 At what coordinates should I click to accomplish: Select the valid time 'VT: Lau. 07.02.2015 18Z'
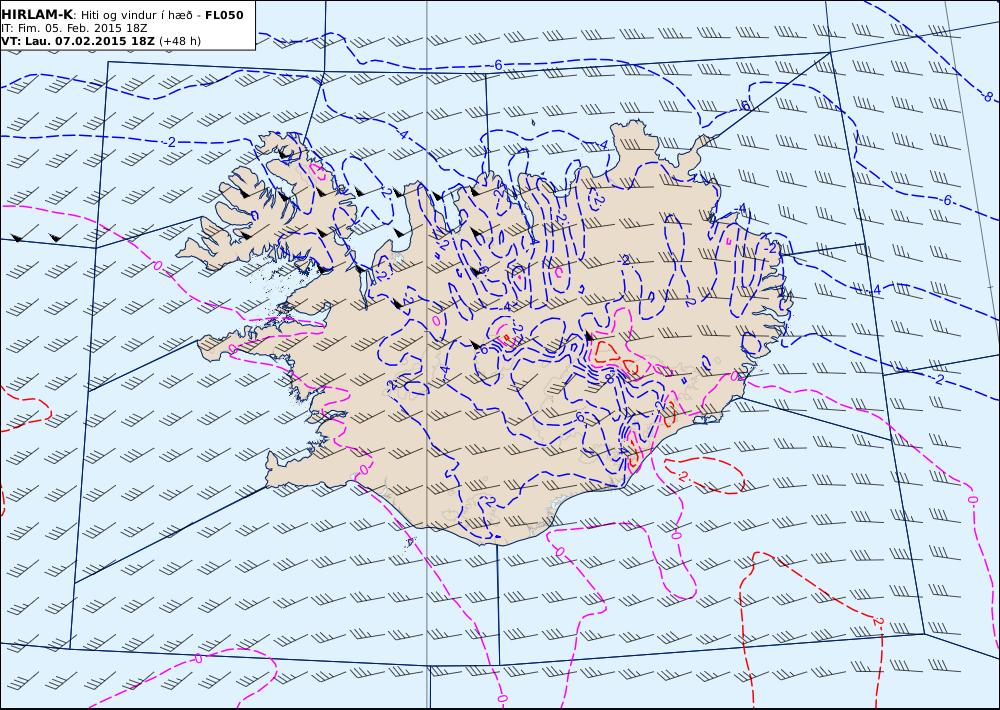pos(78,41)
